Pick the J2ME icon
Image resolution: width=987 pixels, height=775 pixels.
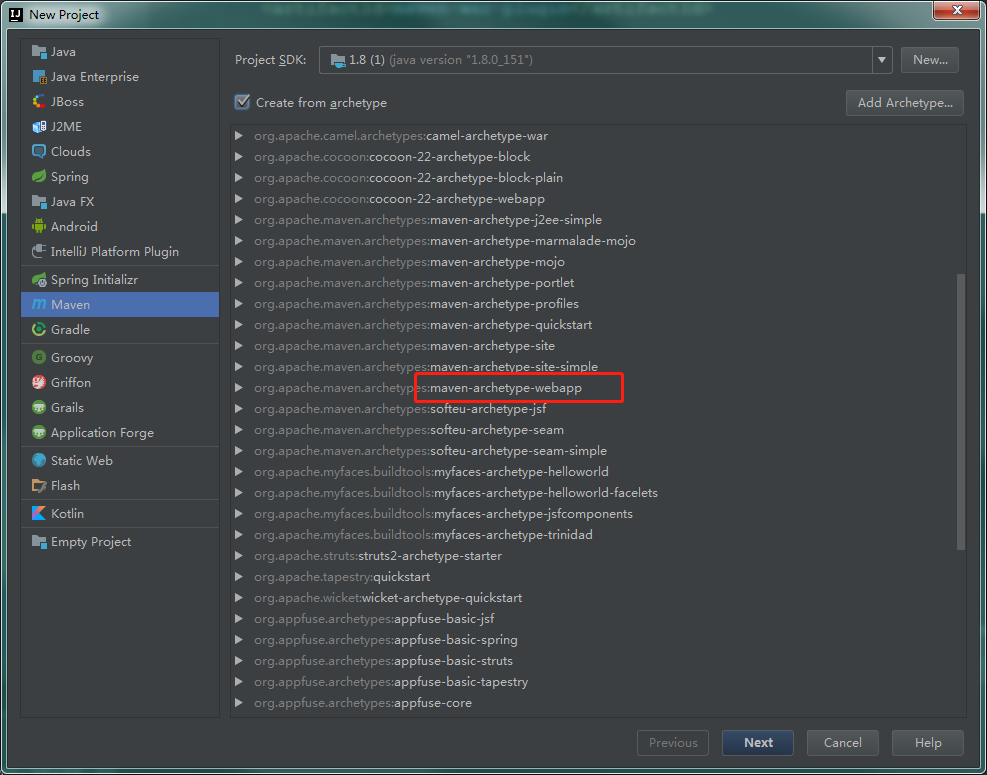pos(39,127)
